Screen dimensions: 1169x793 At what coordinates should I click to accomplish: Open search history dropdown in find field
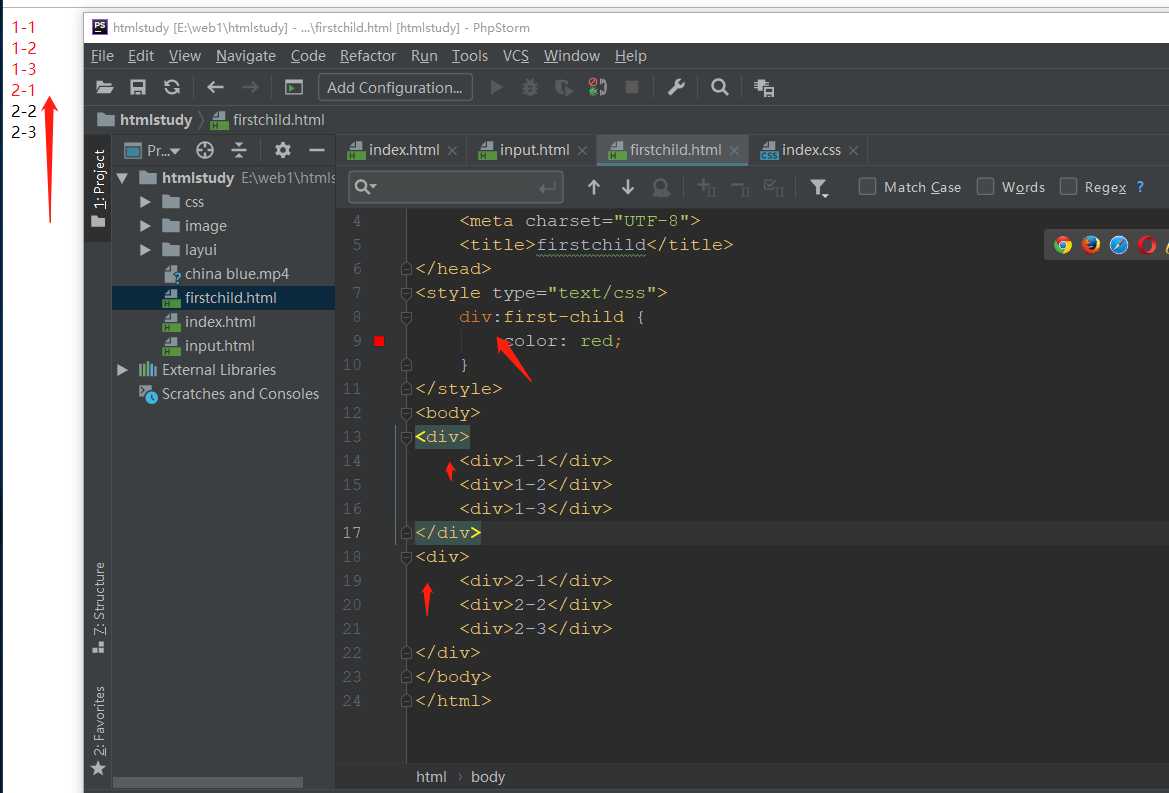click(x=365, y=187)
